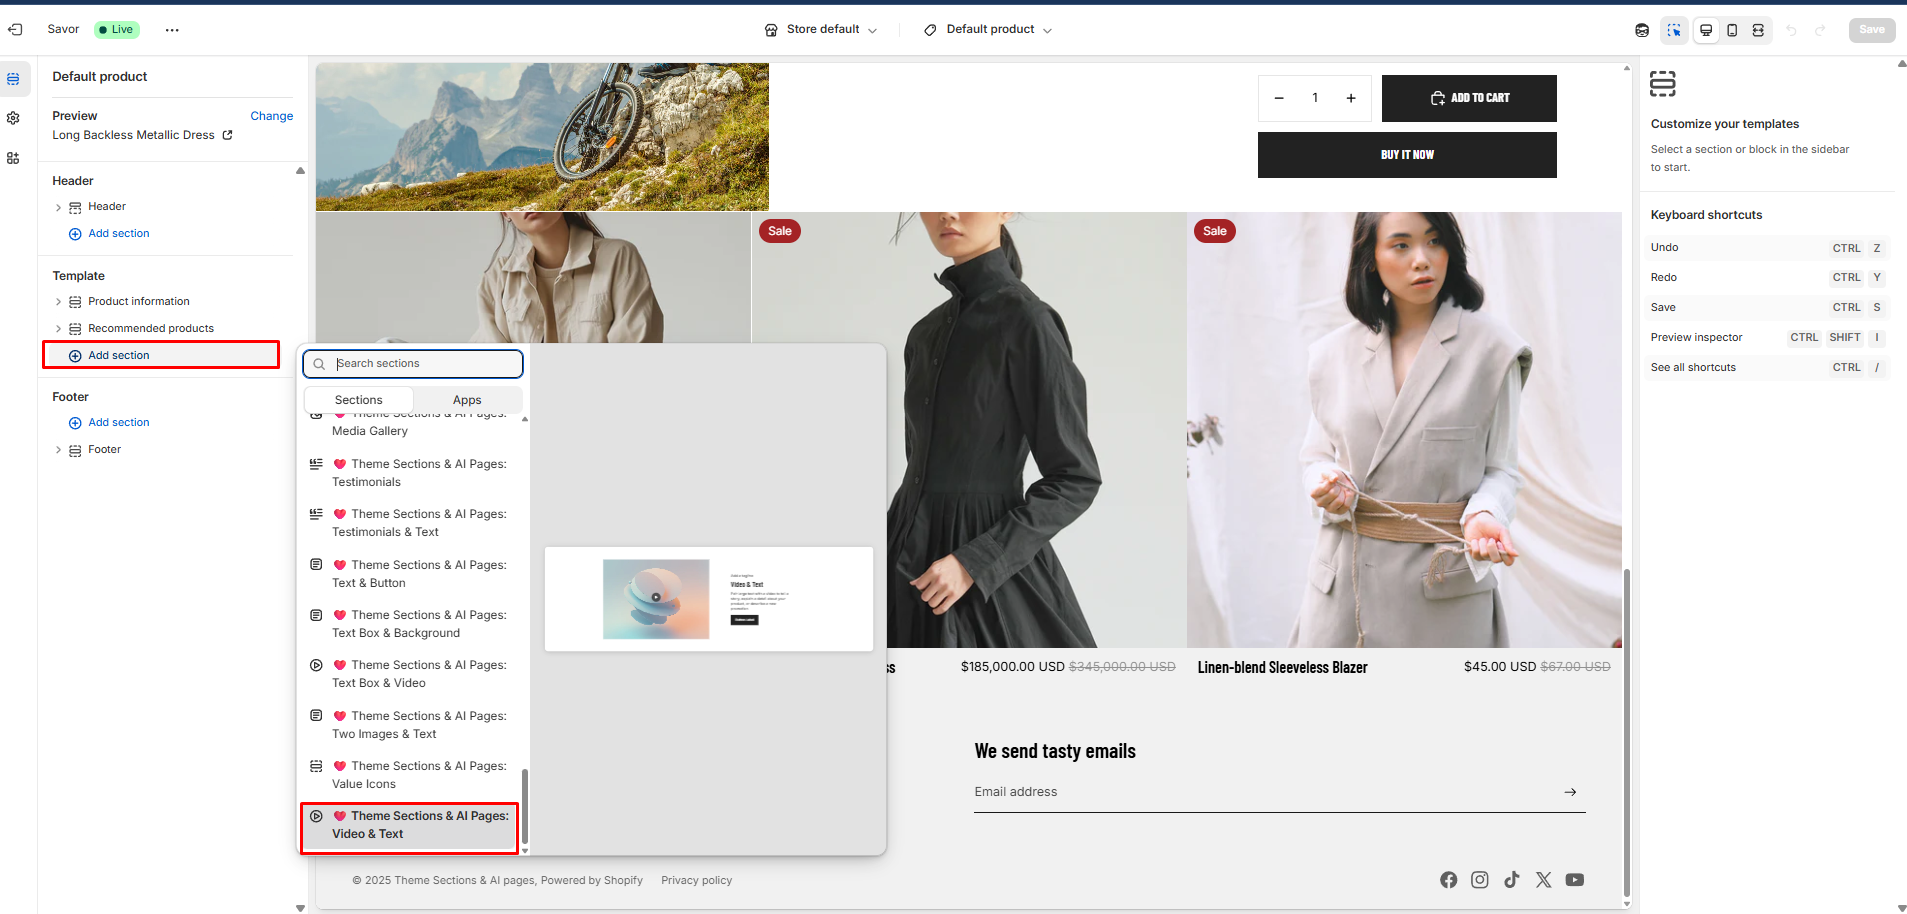This screenshot has width=1907, height=914.
Task: Open the Instagram social icon
Action: pyautogui.click(x=1480, y=880)
